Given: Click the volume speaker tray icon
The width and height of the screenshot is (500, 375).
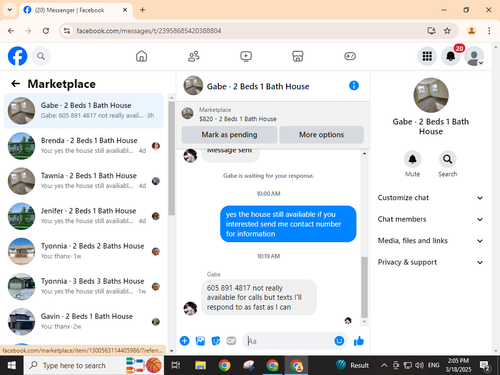Looking at the screenshot, I should coord(418,366).
